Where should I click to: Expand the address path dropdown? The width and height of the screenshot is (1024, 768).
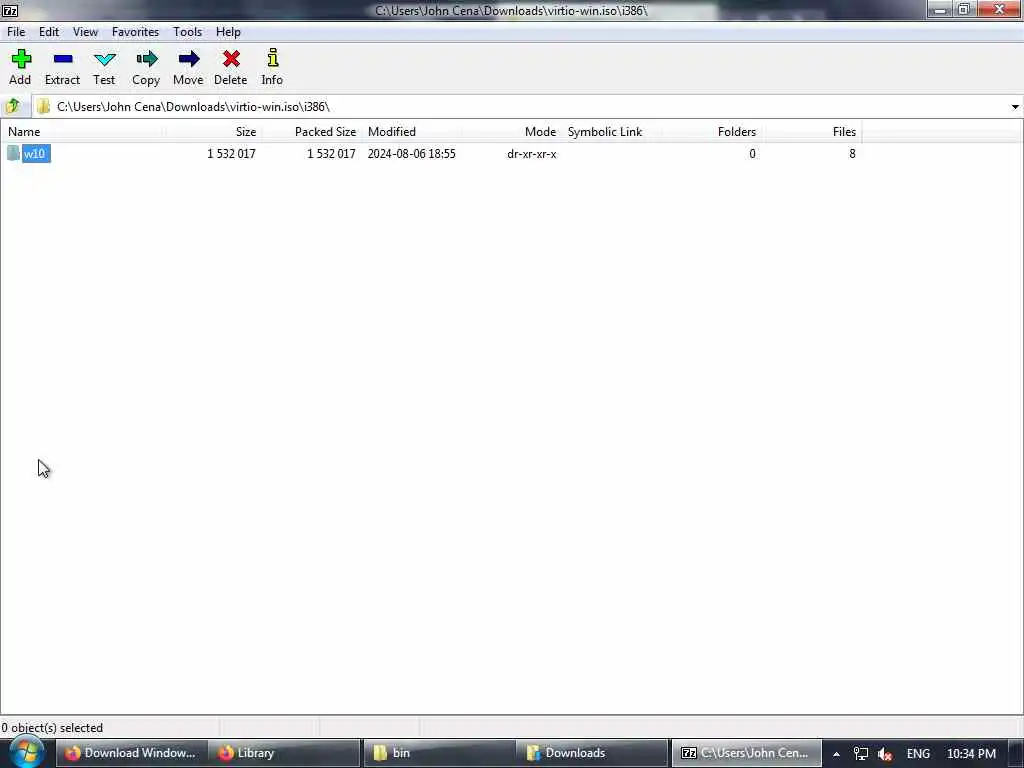[1015, 106]
